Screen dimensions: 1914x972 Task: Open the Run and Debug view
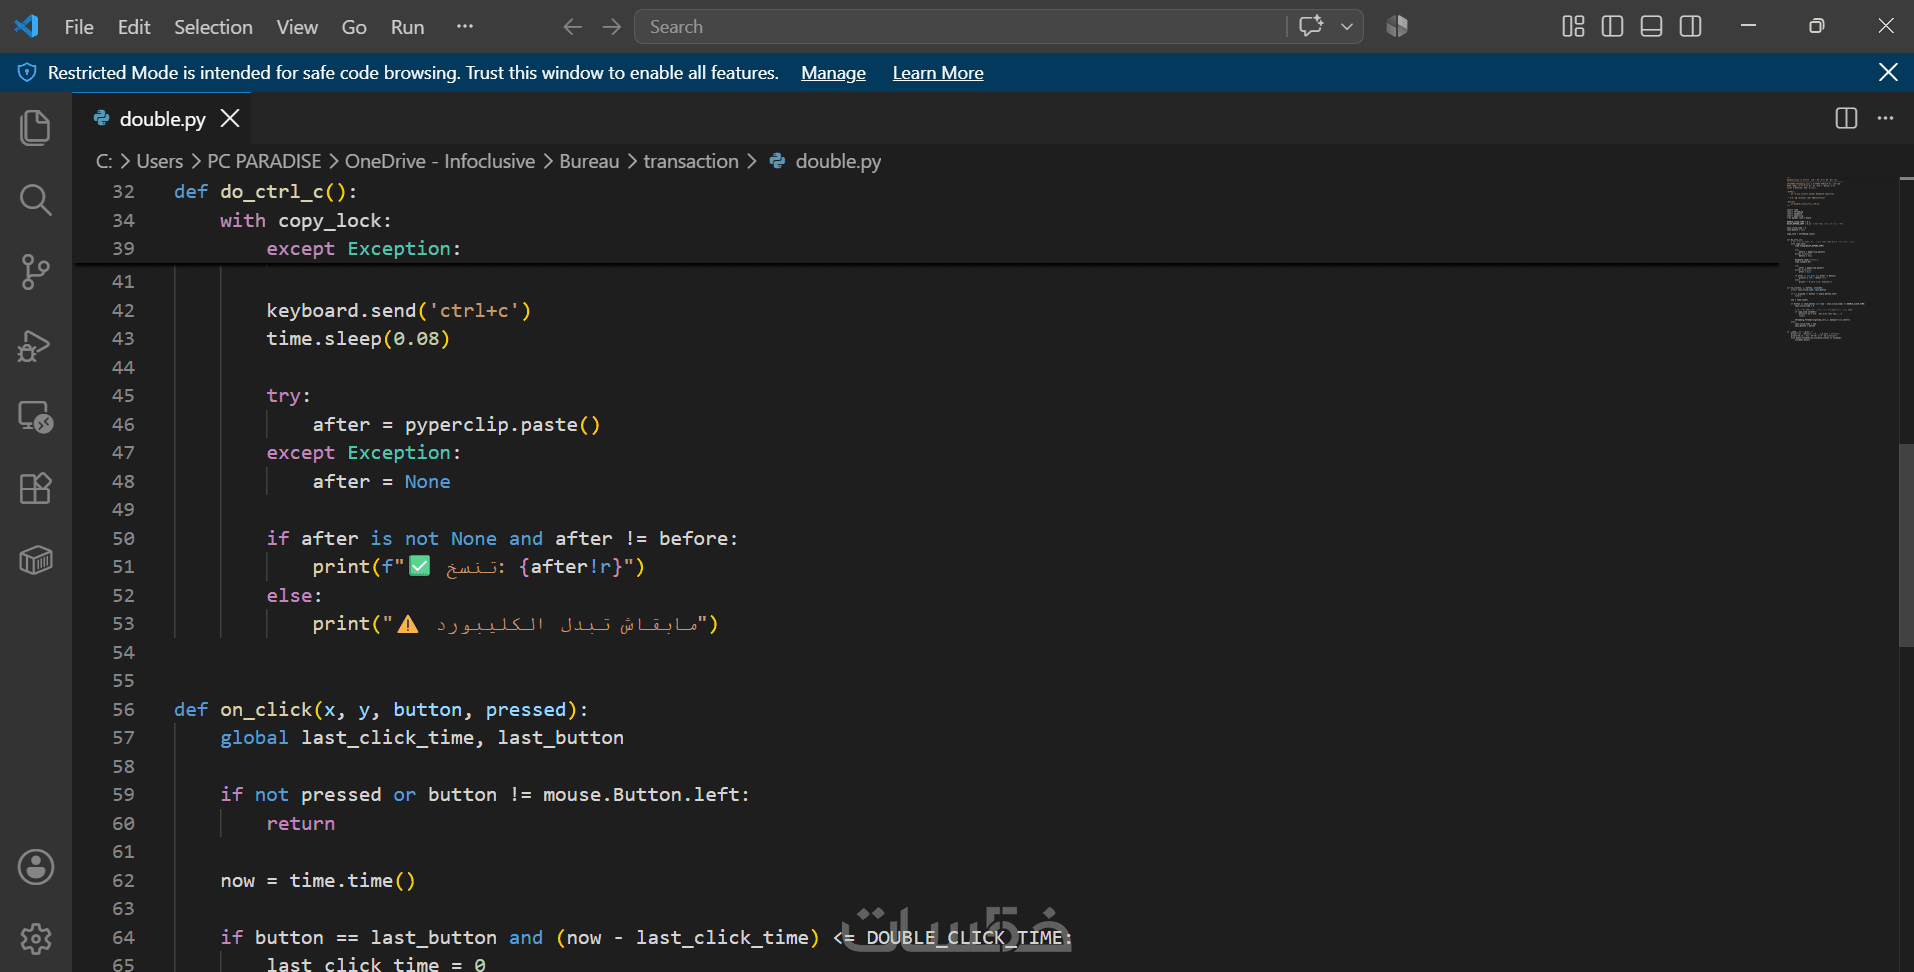click(x=35, y=345)
